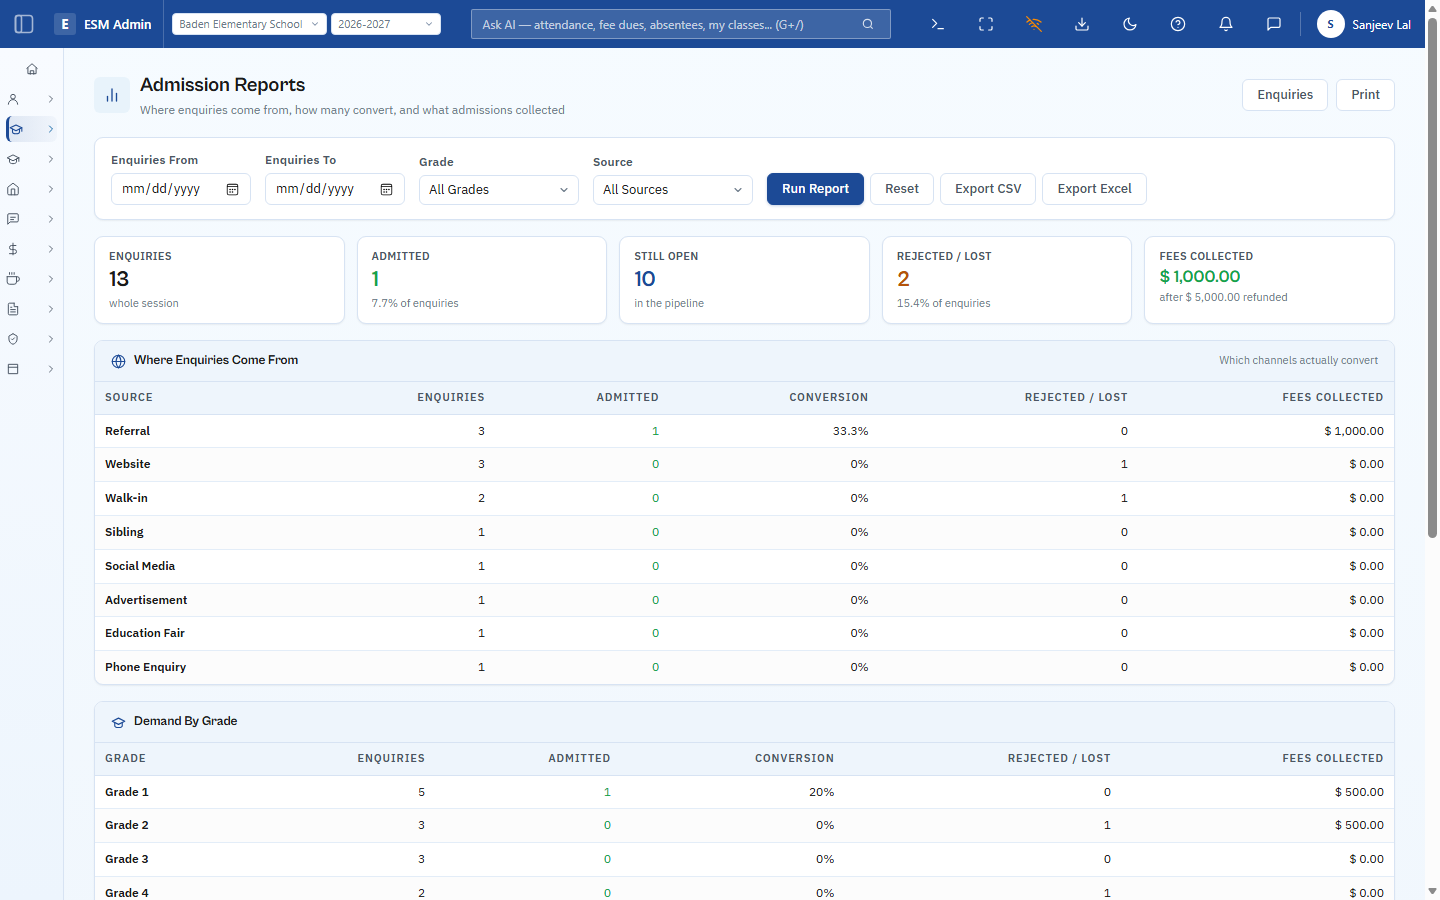Open the Baden Elementary School dropdown
The height and width of the screenshot is (900, 1440).
point(249,24)
